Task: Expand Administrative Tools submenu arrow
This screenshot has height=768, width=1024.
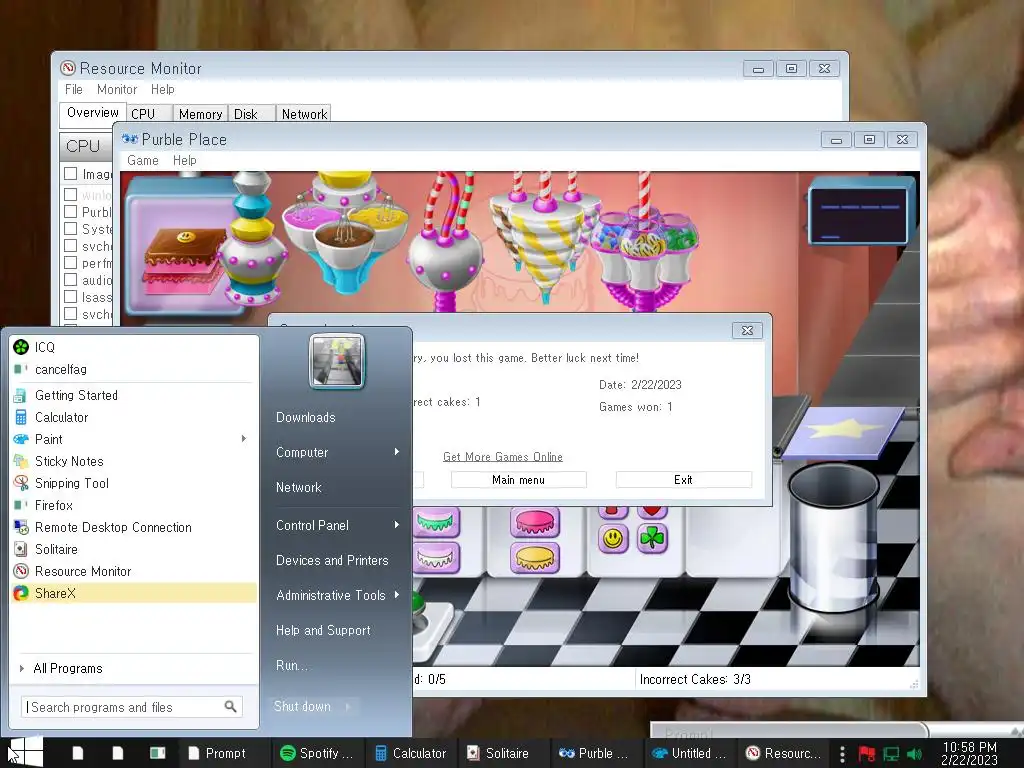Action: (x=396, y=595)
